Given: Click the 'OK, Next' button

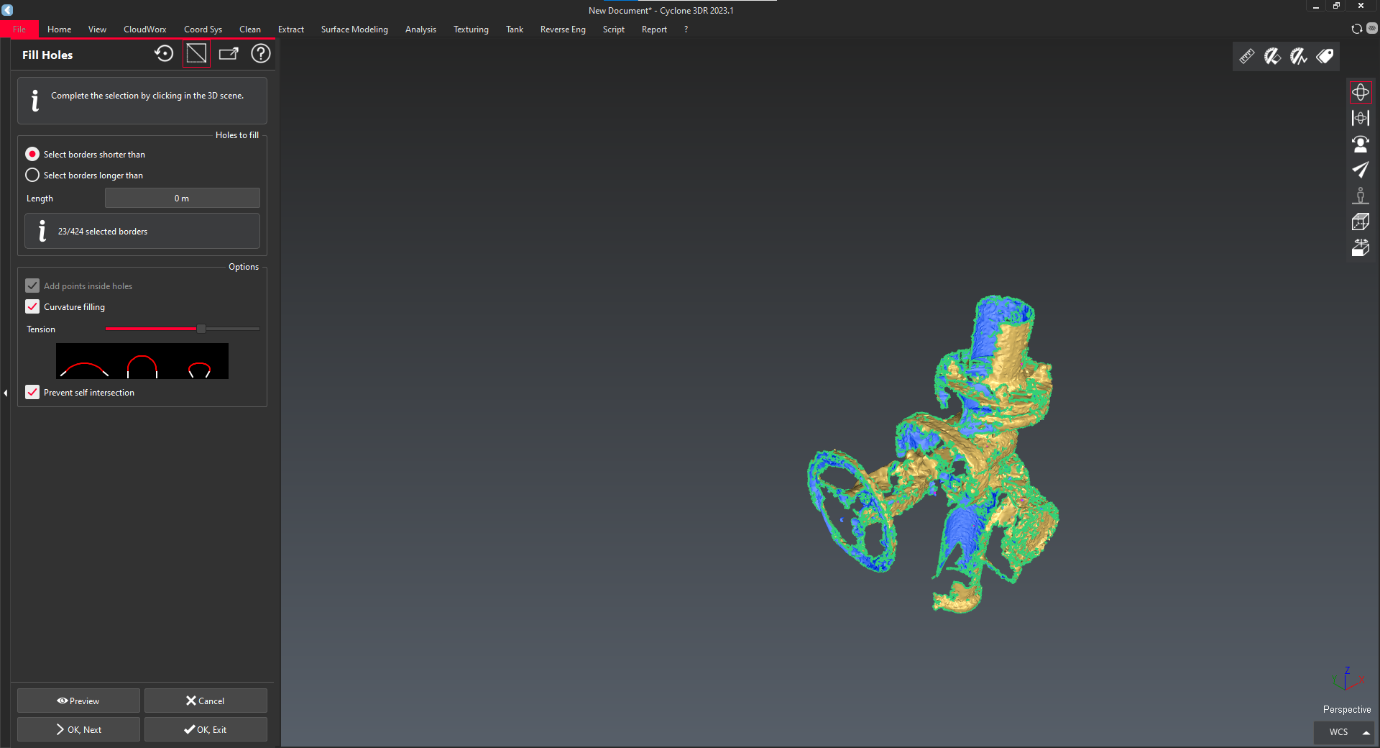Looking at the screenshot, I should tap(78, 729).
